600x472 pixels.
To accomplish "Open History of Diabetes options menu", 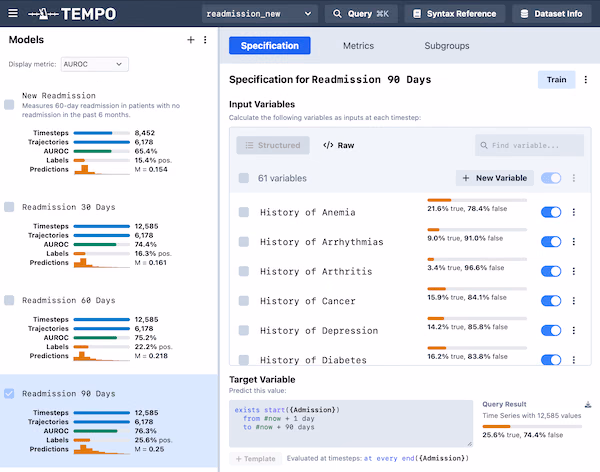I will [x=574, y=360].
